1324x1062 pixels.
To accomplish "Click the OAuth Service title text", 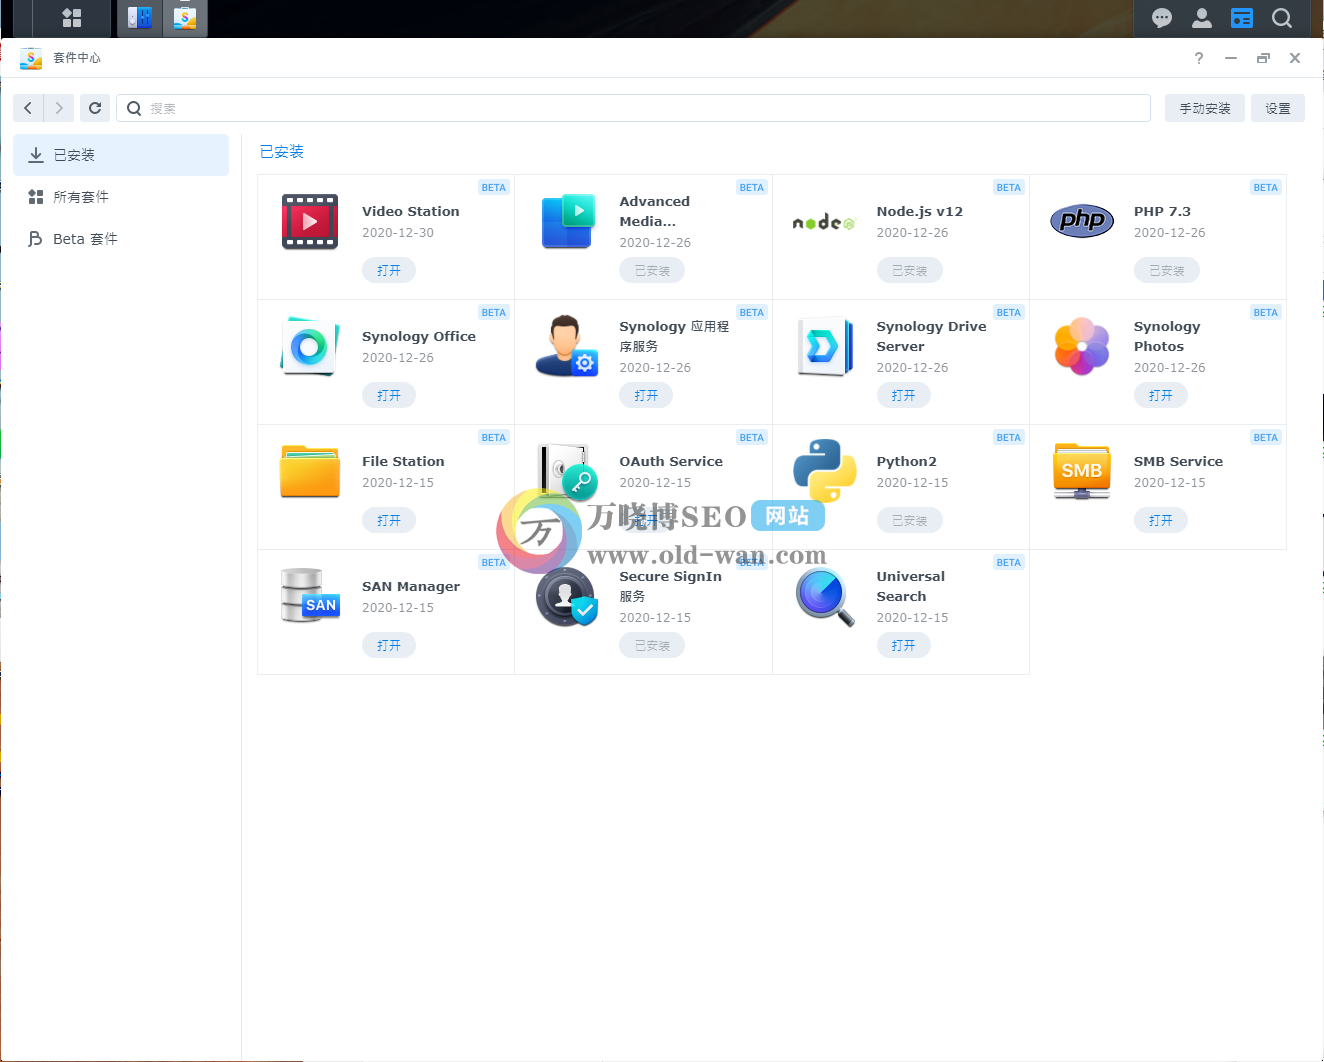I will pos(671,461).
